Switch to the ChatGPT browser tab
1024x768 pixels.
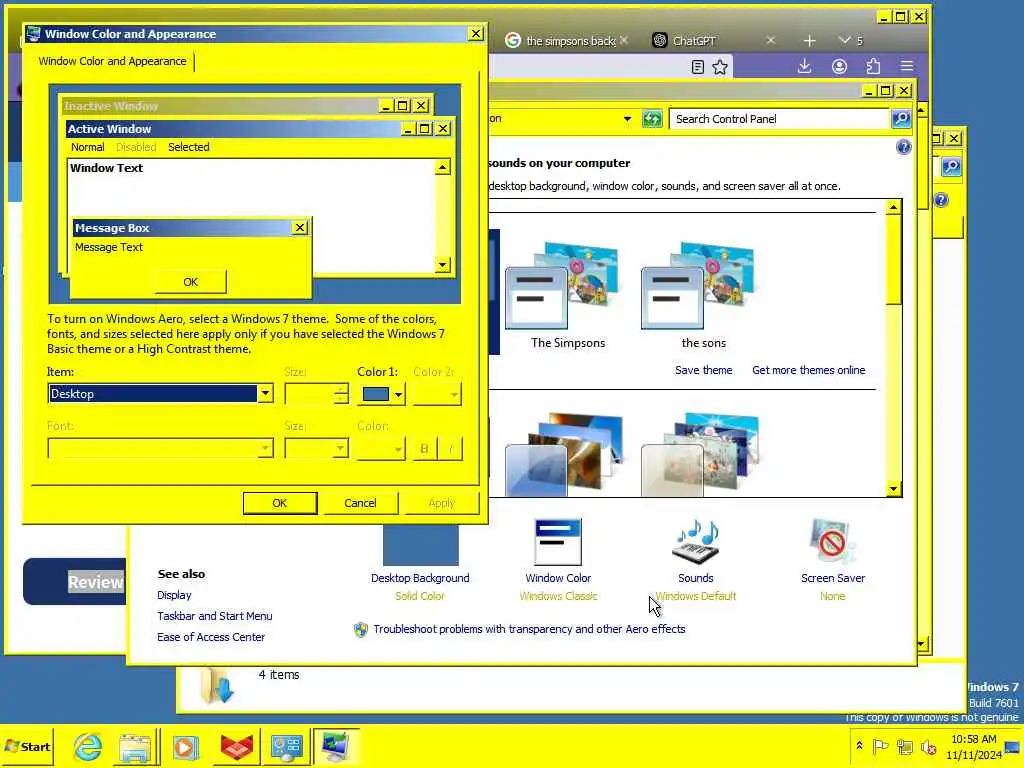tap(694, 40)
